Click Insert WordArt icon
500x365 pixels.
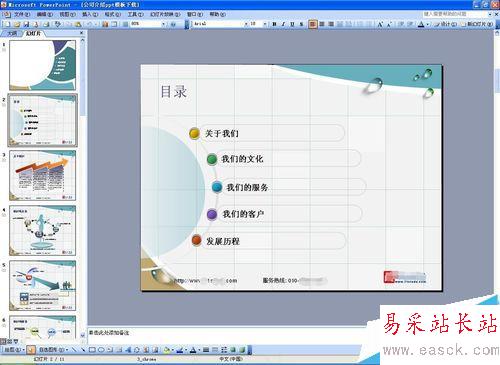[x=128, y=350]
